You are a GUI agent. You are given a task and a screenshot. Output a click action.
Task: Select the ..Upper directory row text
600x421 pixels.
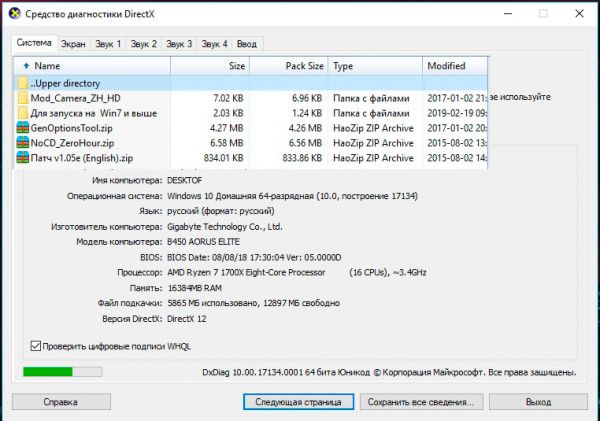pos(65,83)
